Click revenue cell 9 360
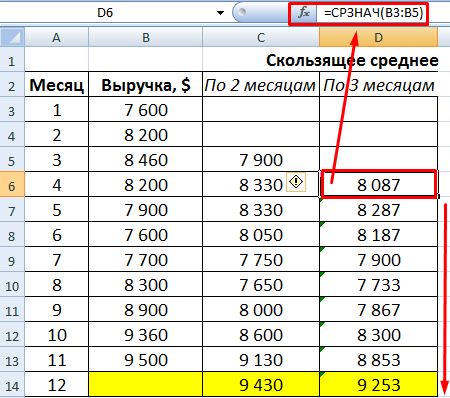Screen dimensions: 450x398 146,335
